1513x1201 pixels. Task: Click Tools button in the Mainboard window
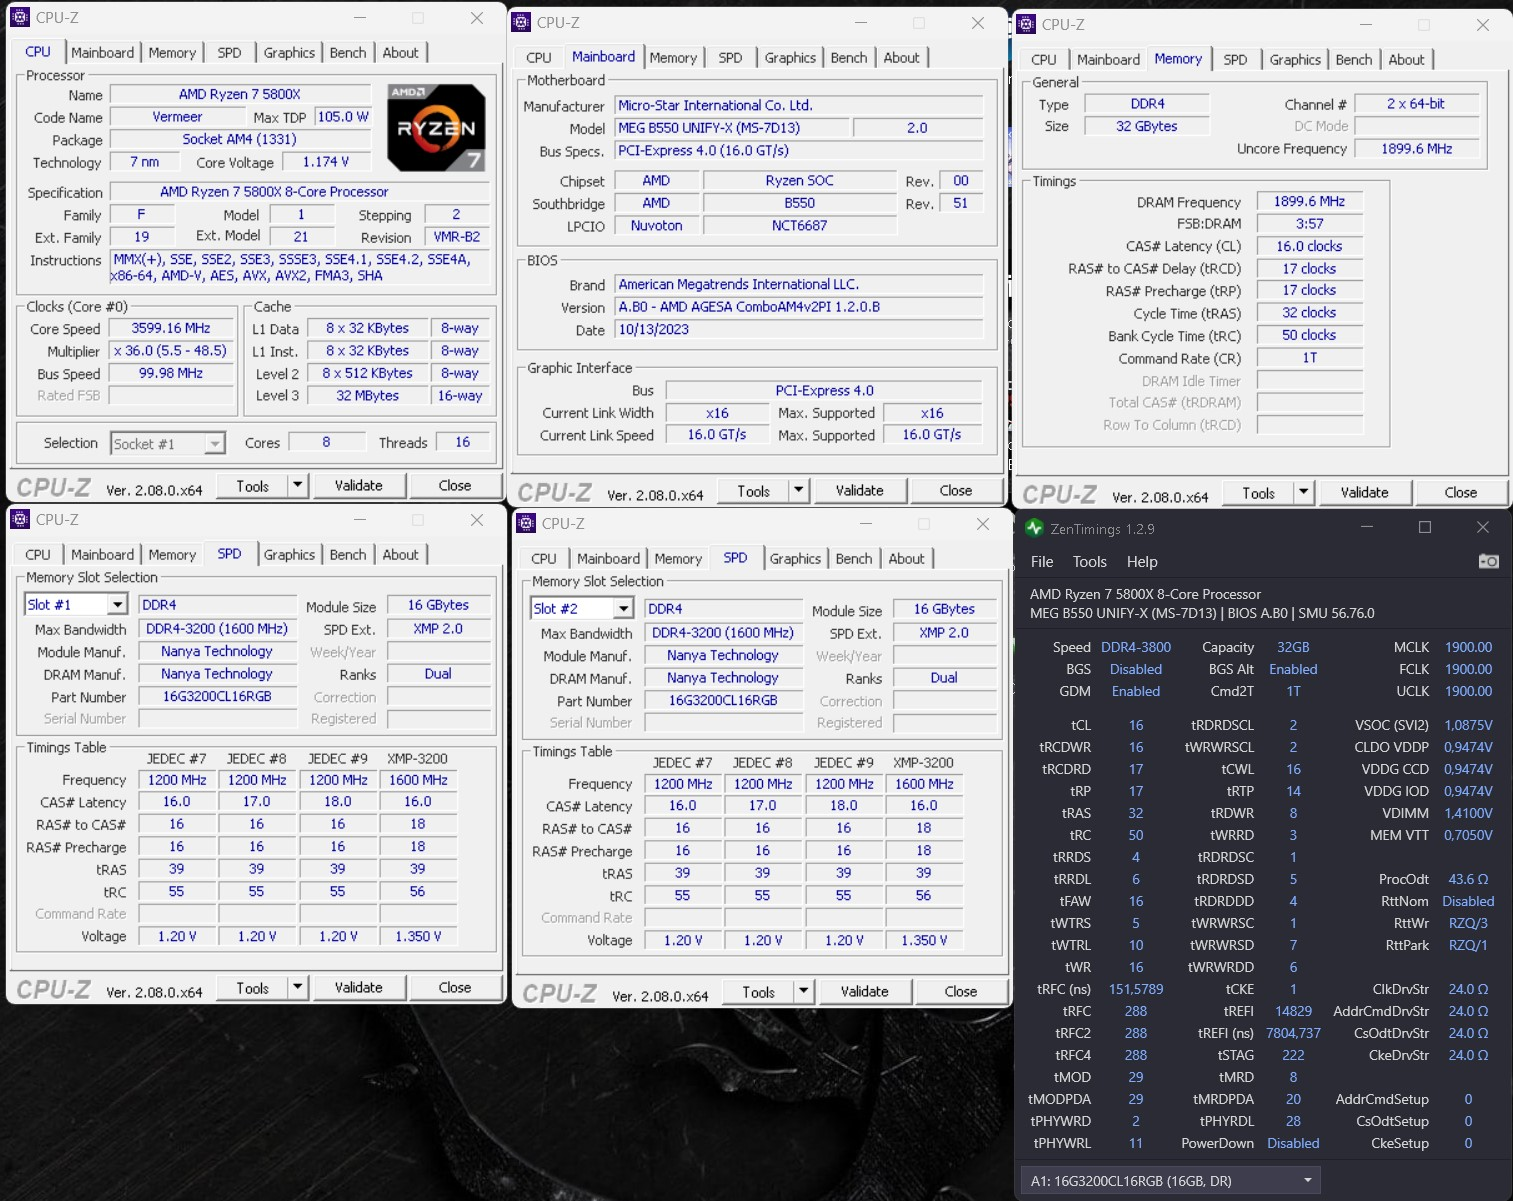coord(754,490)
